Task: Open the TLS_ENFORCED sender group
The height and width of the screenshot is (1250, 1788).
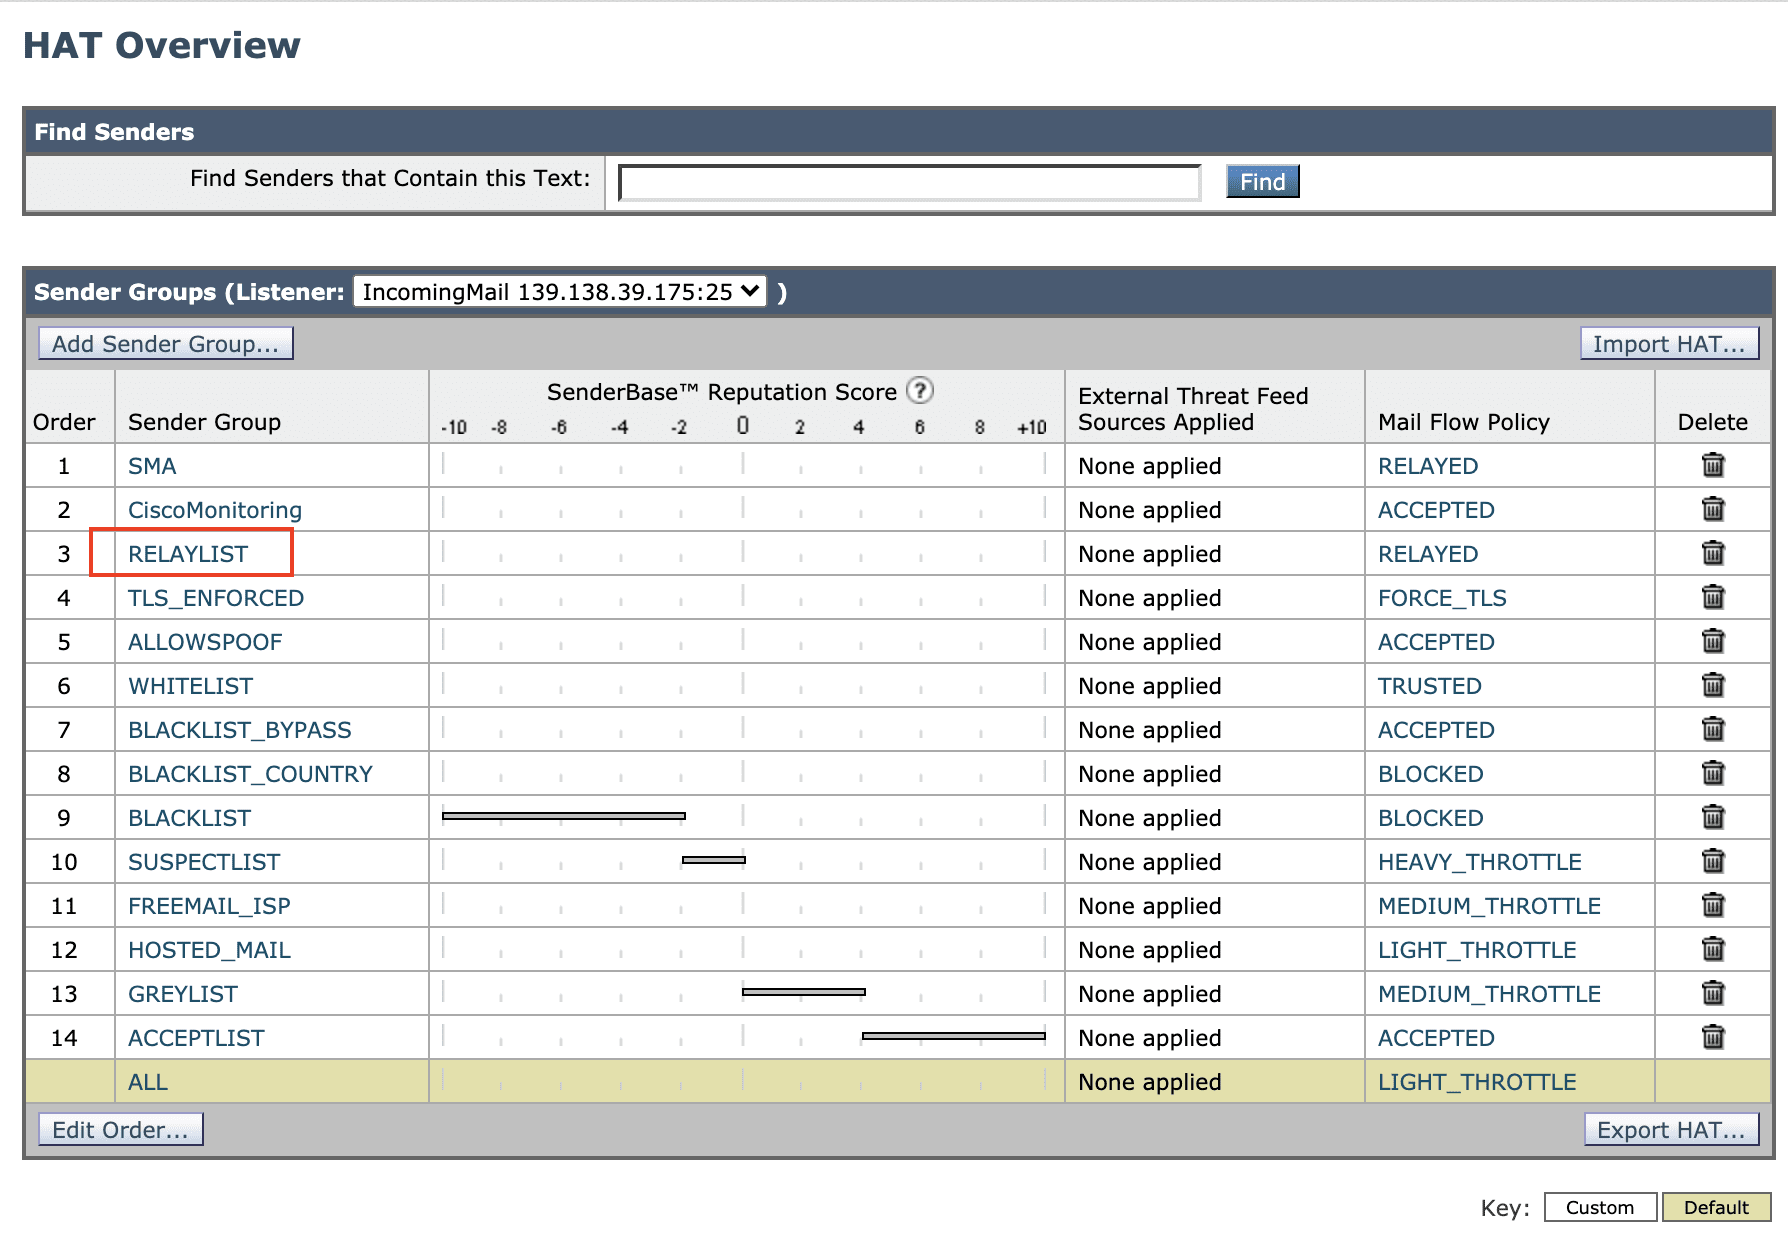Action: click(x=216, y=598)
